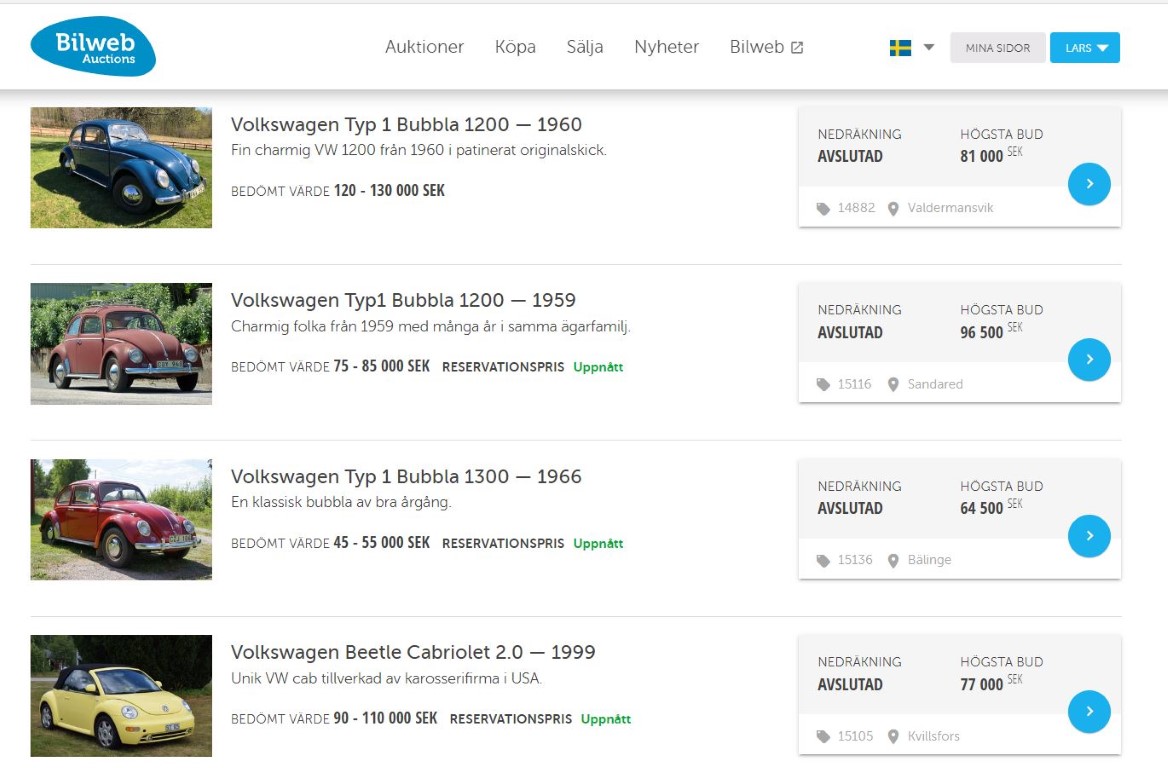Open Volkswagen Beetle Cabriolet 2.0 title
This screenshot has height=768, width=1168.
tap(412, 652)
